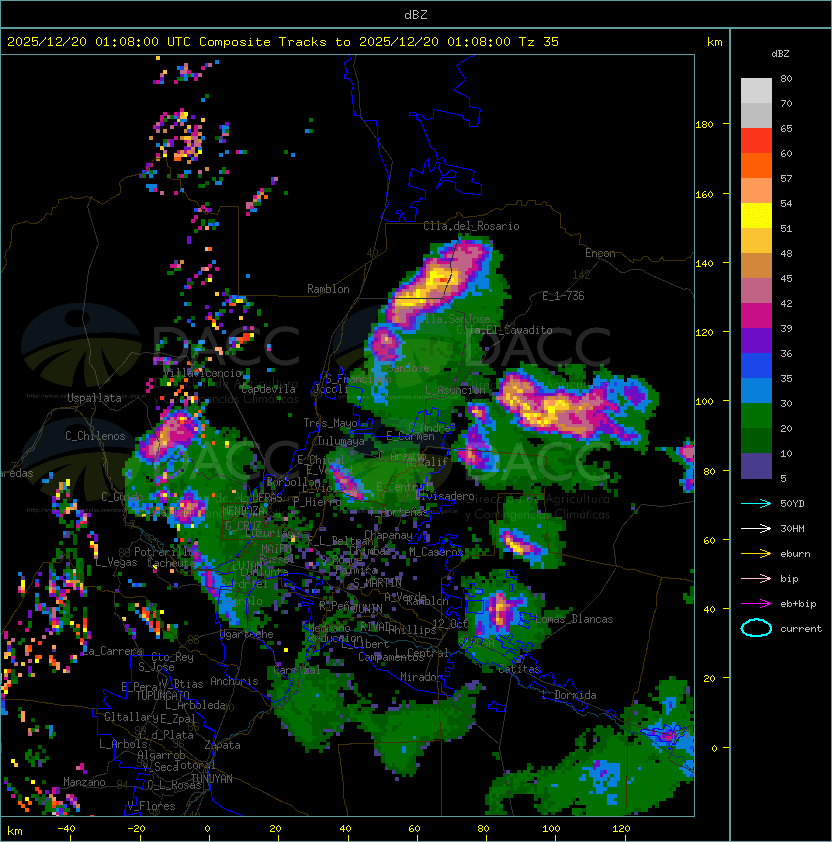Click the 'Divisadero' map label

point(445,496)
